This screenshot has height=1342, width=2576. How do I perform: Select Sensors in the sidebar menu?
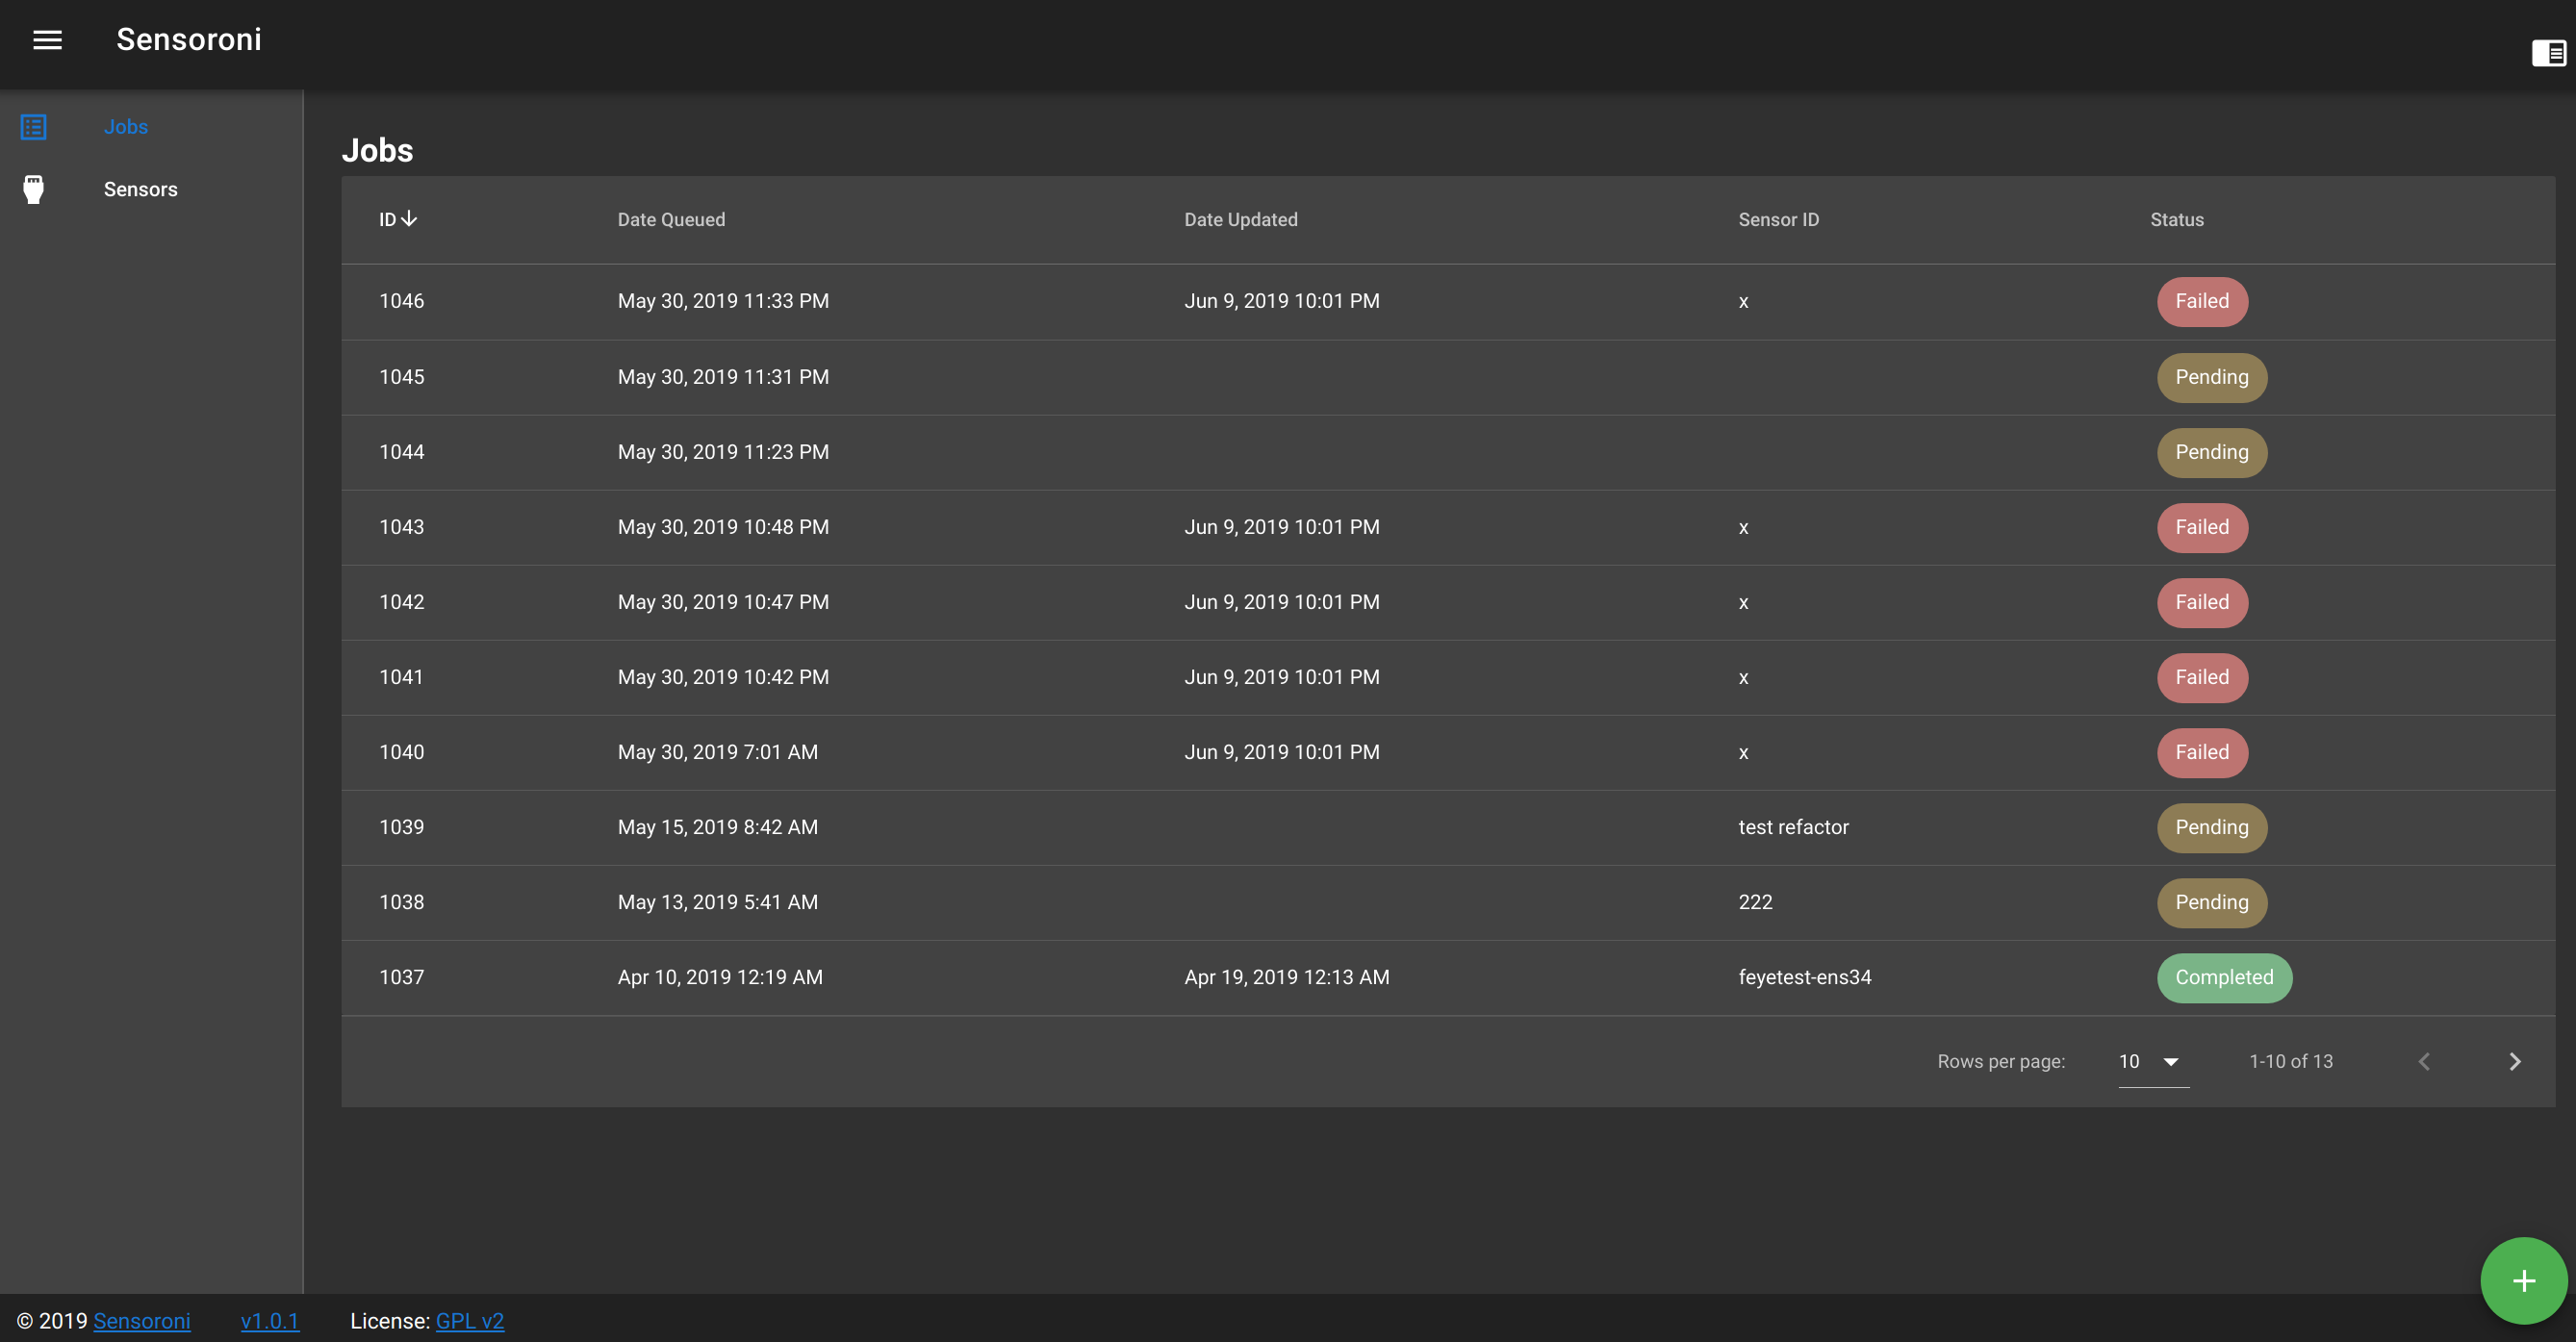[x=141, y=189]
